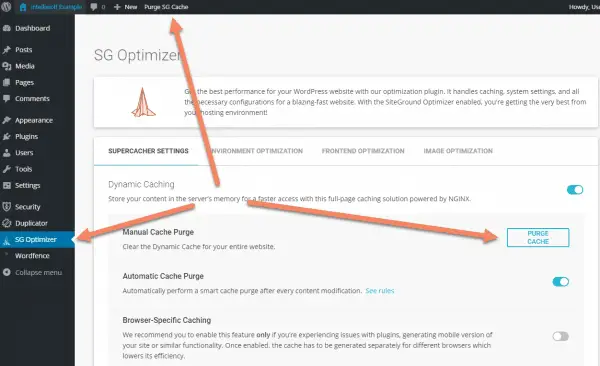Click the Comments sidebar icon
600x366 pixels.
tap(7, 98)
